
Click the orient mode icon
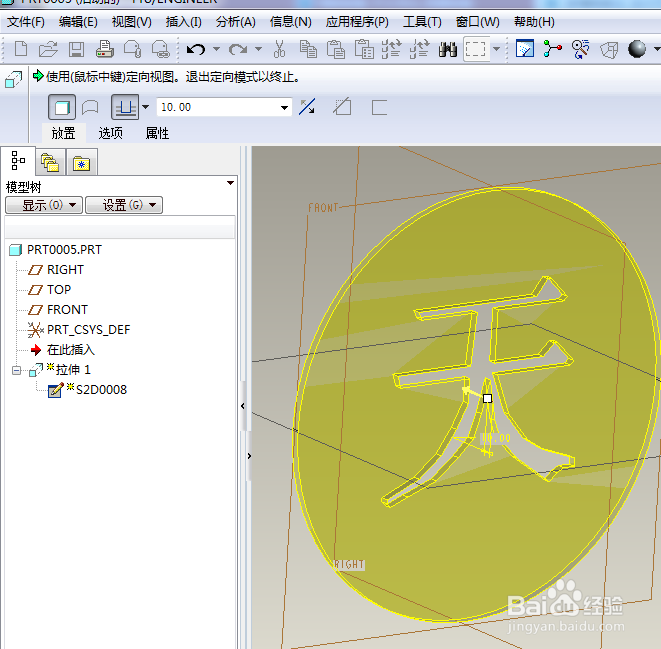(580, 49)
